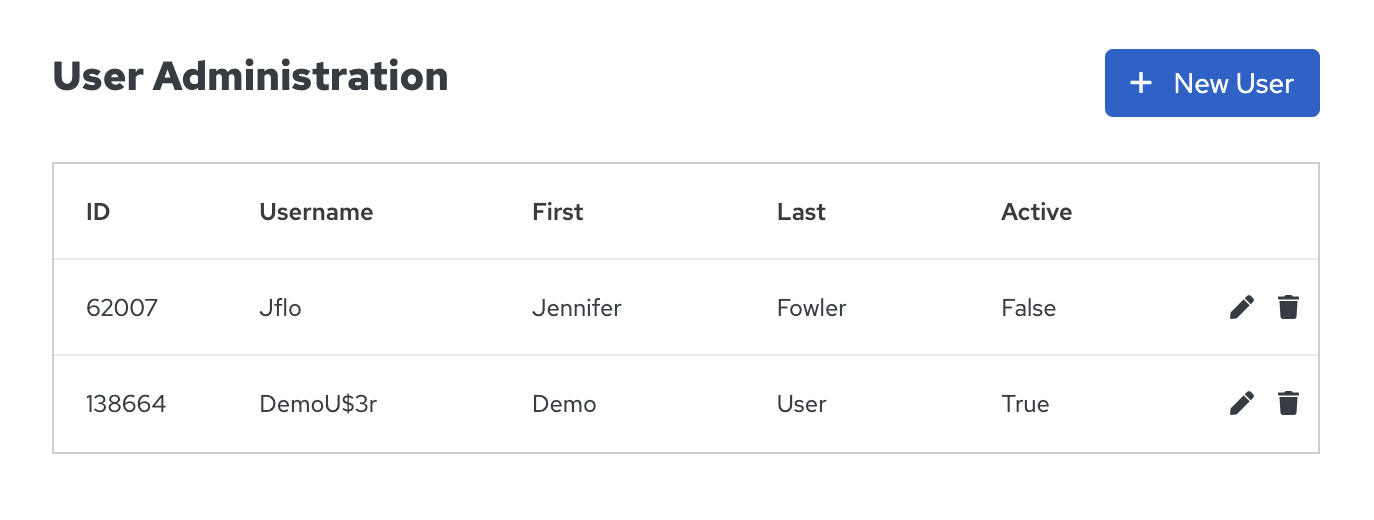Image resolution: width=1374 pixels, height=520 pixels.
Task: Select the Username column header
Action: (x=316, y=212)
